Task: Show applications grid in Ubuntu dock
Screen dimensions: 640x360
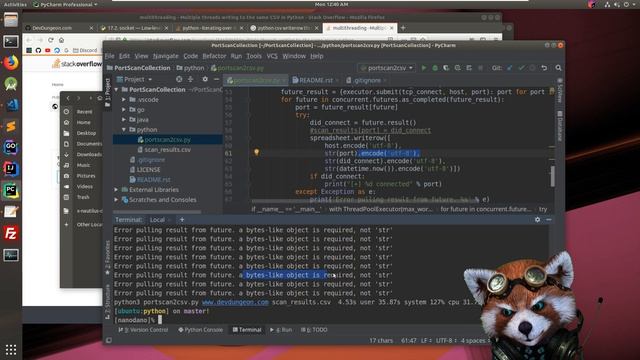Action: pyautogui.click(x=11, y=350)
